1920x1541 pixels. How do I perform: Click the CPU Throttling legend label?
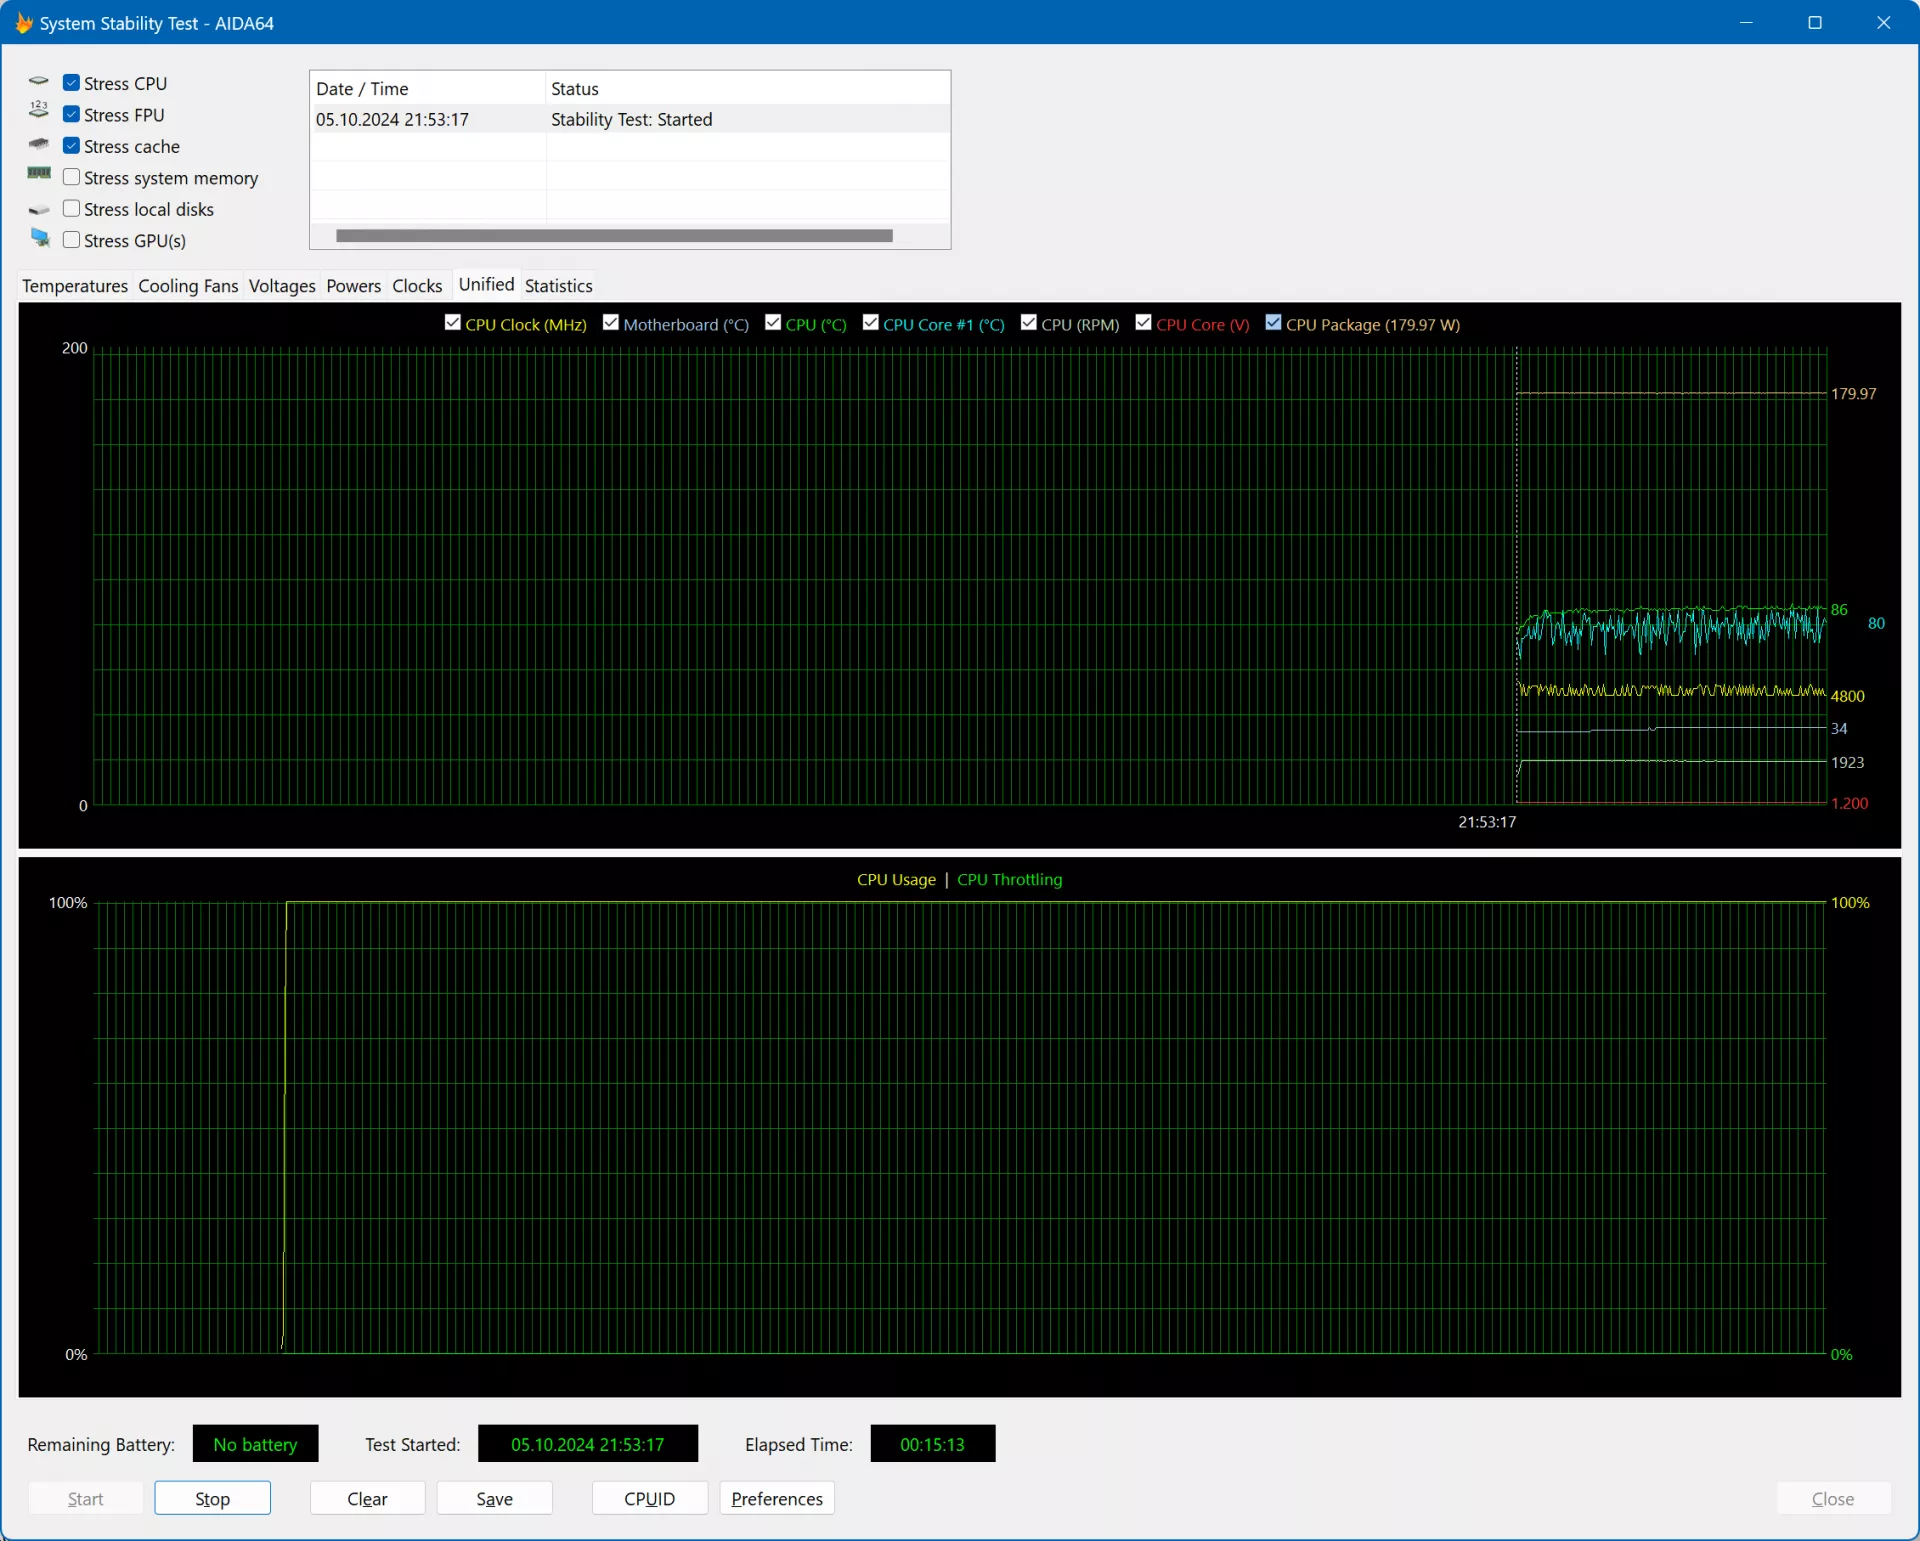pyautogui.click(x=1009, y=879)
